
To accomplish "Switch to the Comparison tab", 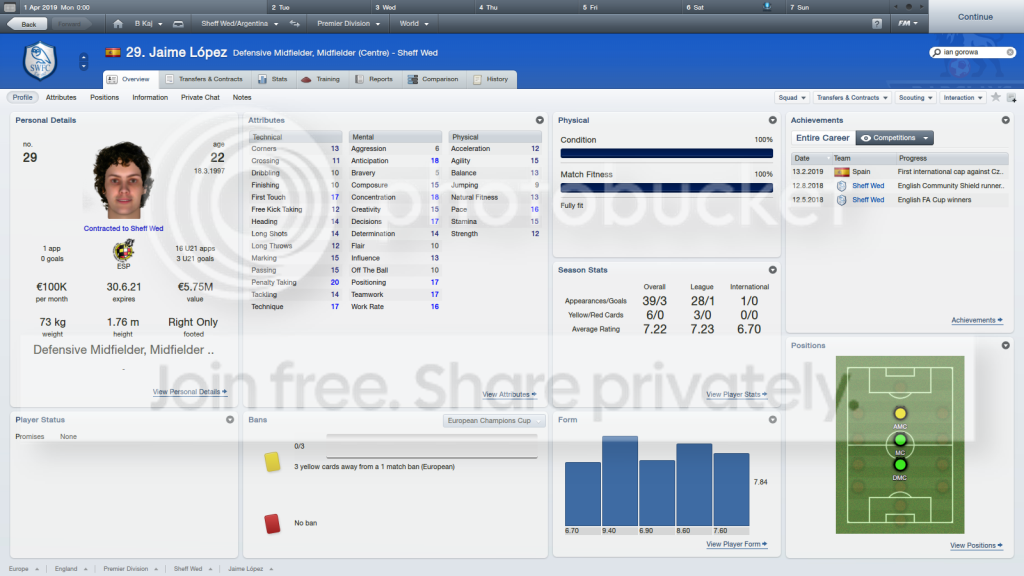I will pos(434,79).
